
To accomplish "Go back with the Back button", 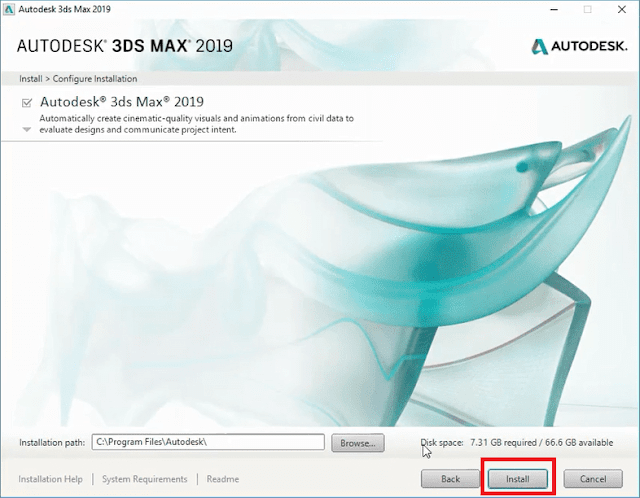I will (x=450, y=478).
